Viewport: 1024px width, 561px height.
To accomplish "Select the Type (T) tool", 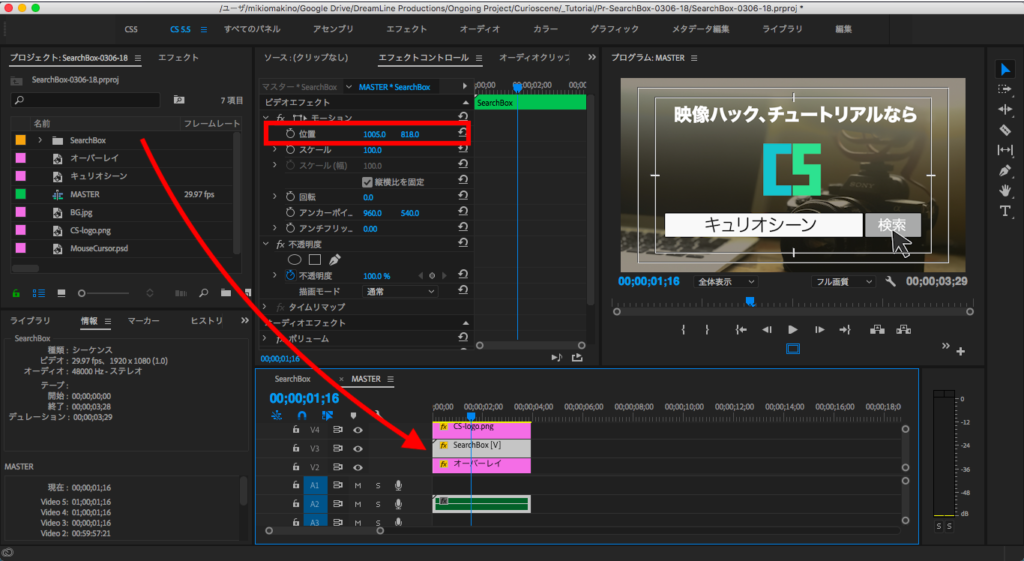I will [x=1005, y=211].
